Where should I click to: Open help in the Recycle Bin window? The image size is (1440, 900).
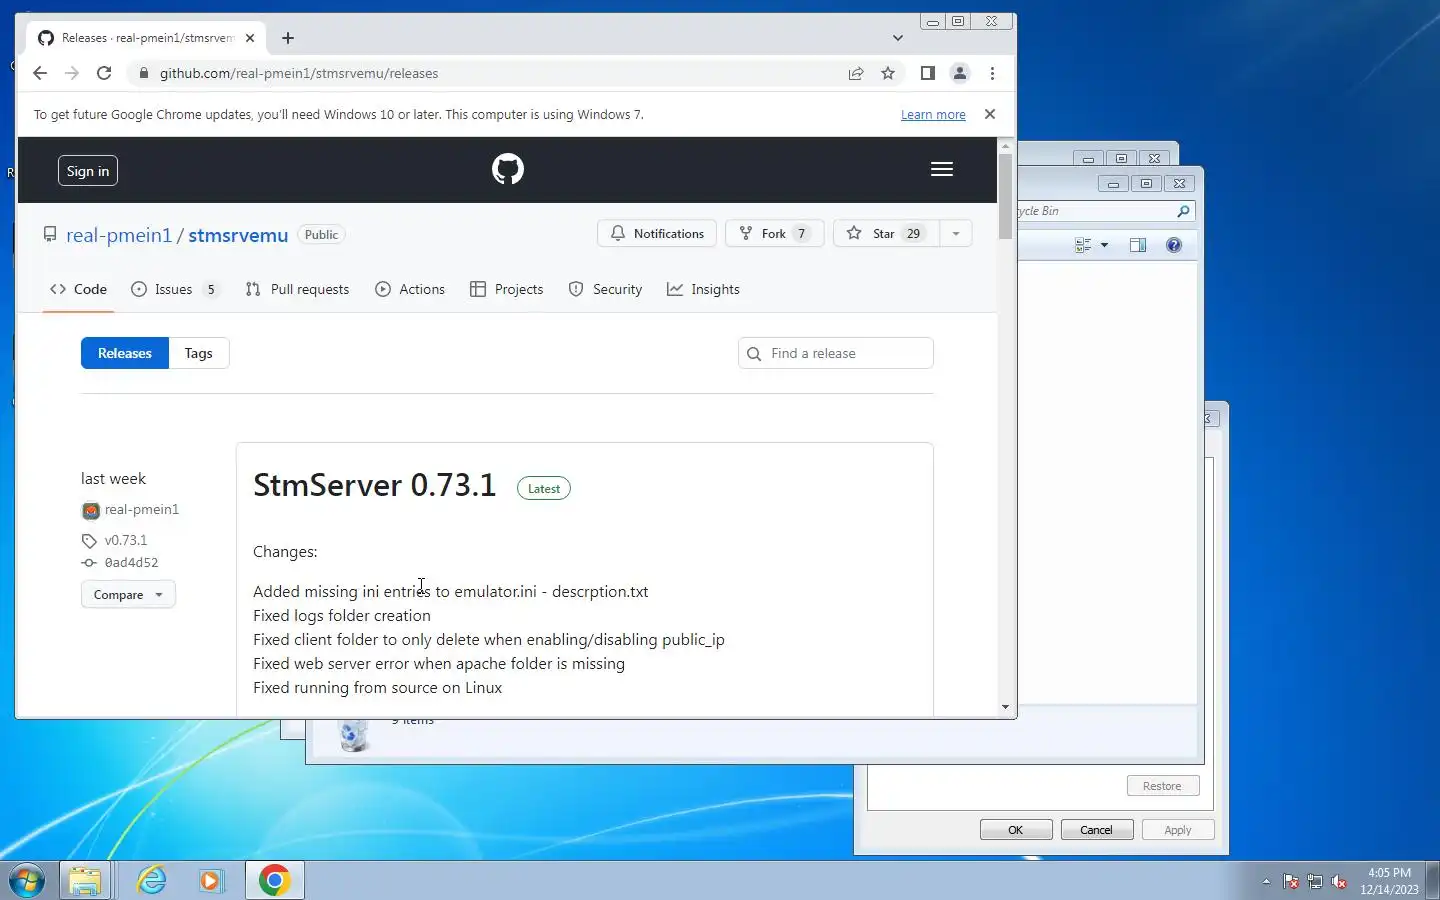pos(1174,245)
